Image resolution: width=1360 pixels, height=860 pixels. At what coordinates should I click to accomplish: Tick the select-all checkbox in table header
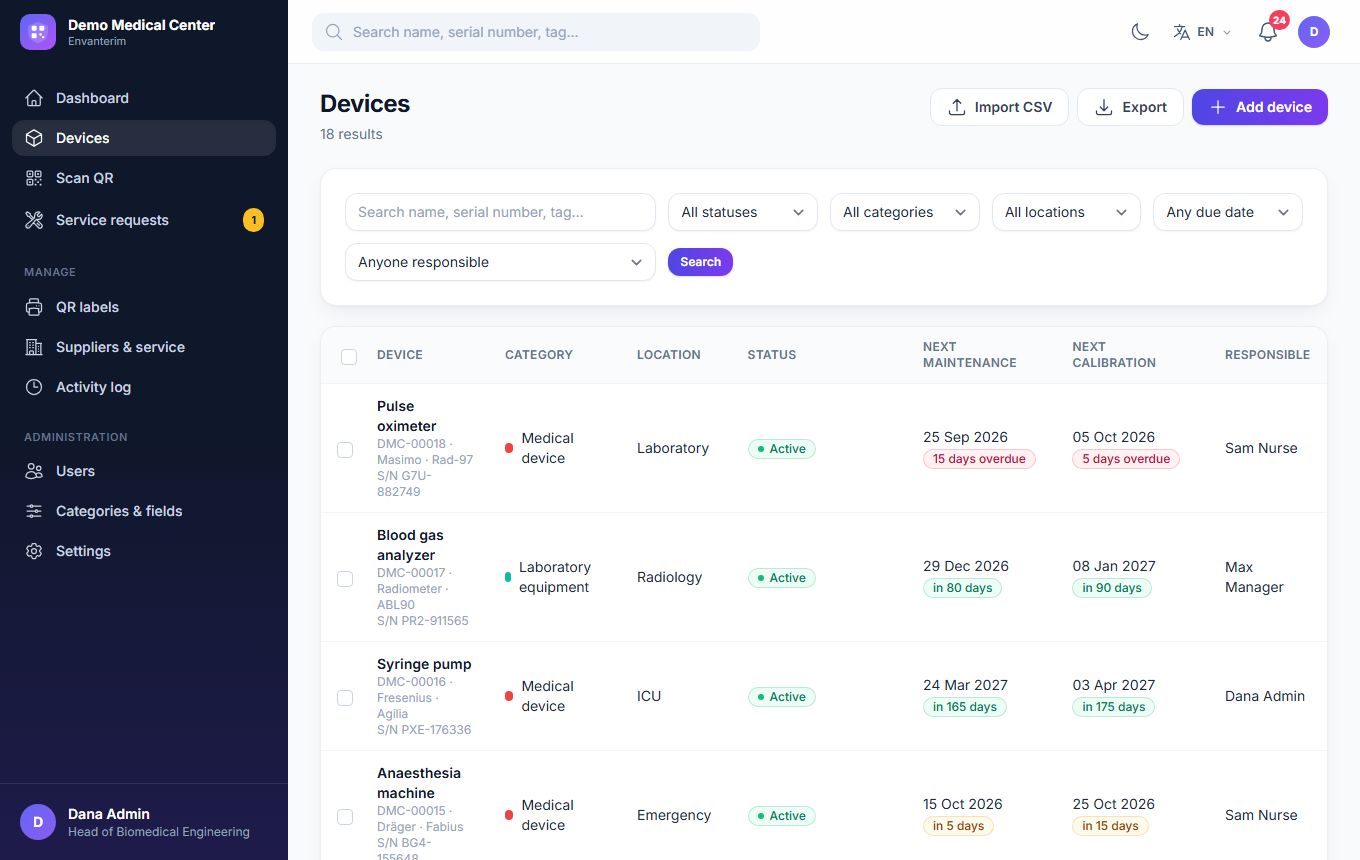[349, 357]
